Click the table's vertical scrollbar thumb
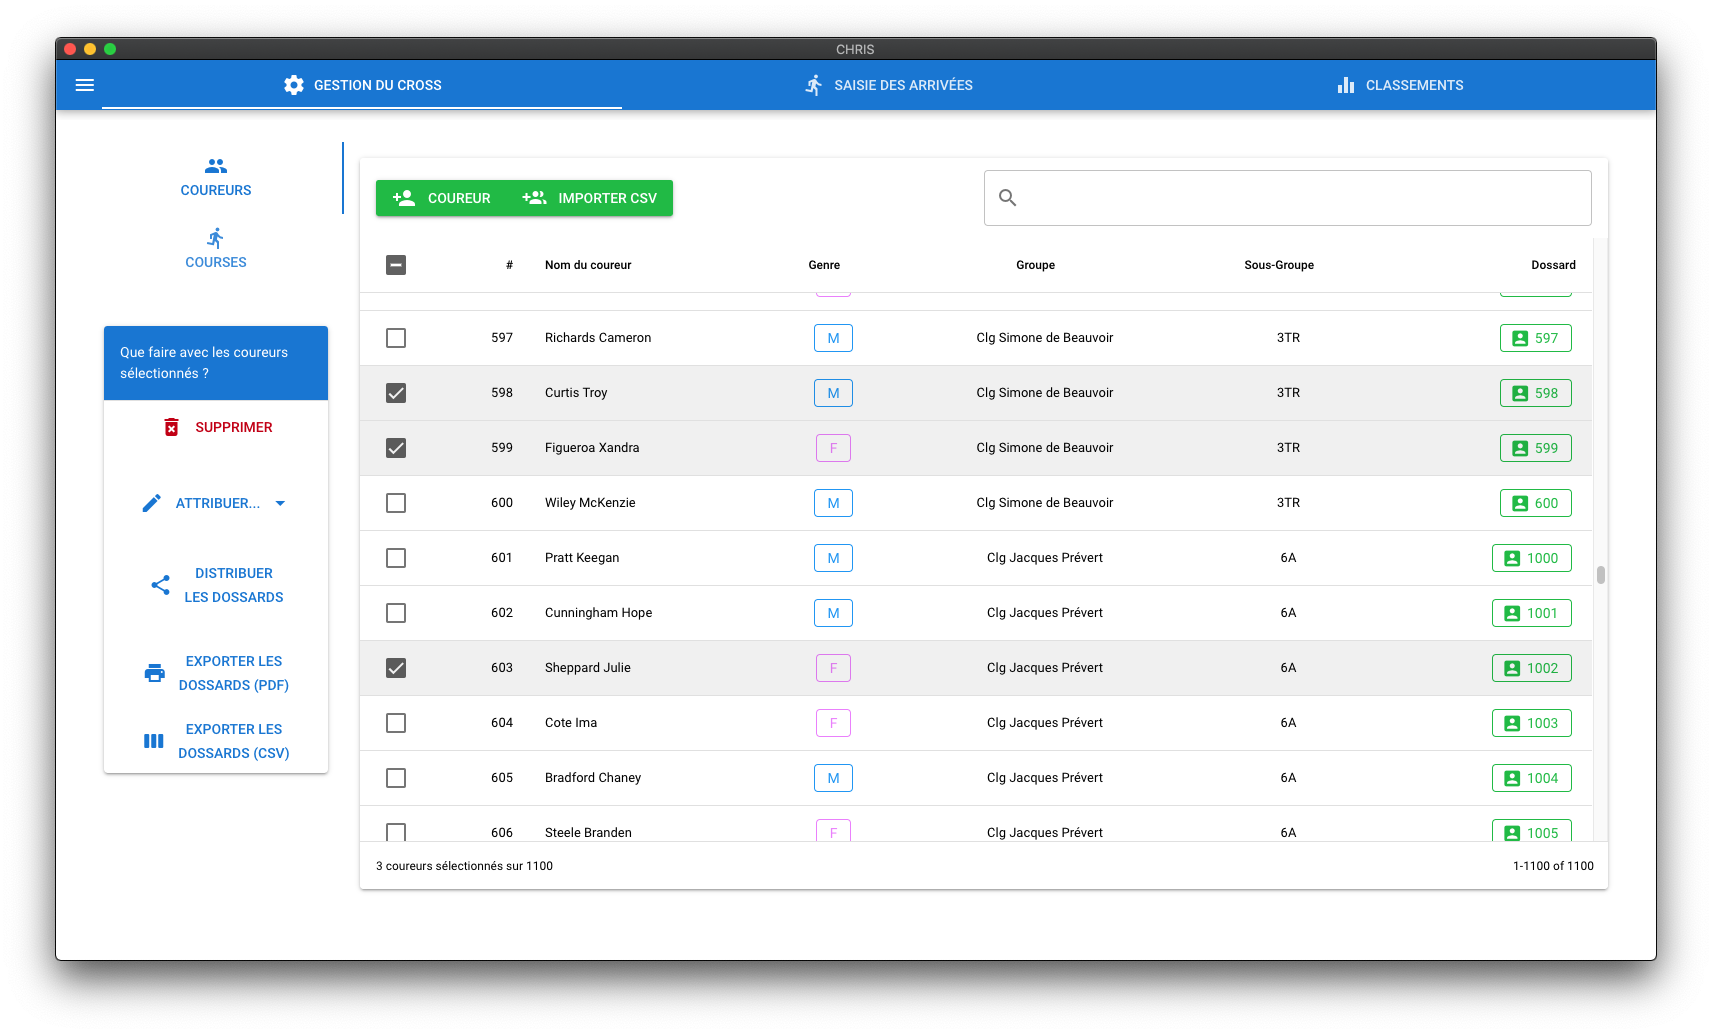1712x1034 pixels. tap(1601, 575)
